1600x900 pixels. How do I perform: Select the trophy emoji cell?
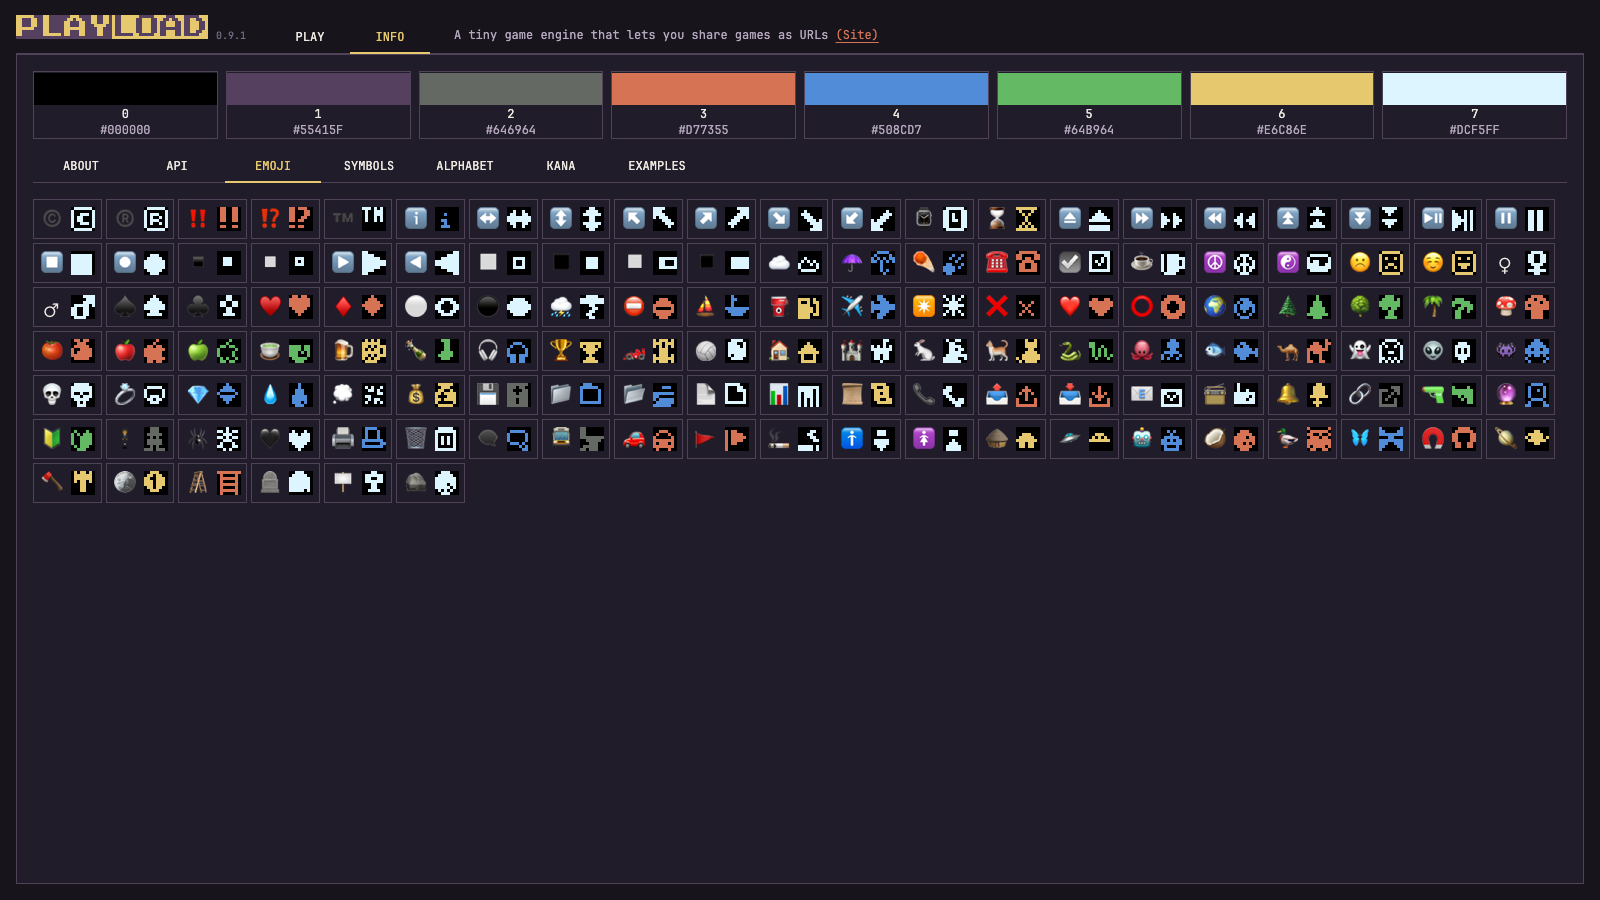[576, 351]
